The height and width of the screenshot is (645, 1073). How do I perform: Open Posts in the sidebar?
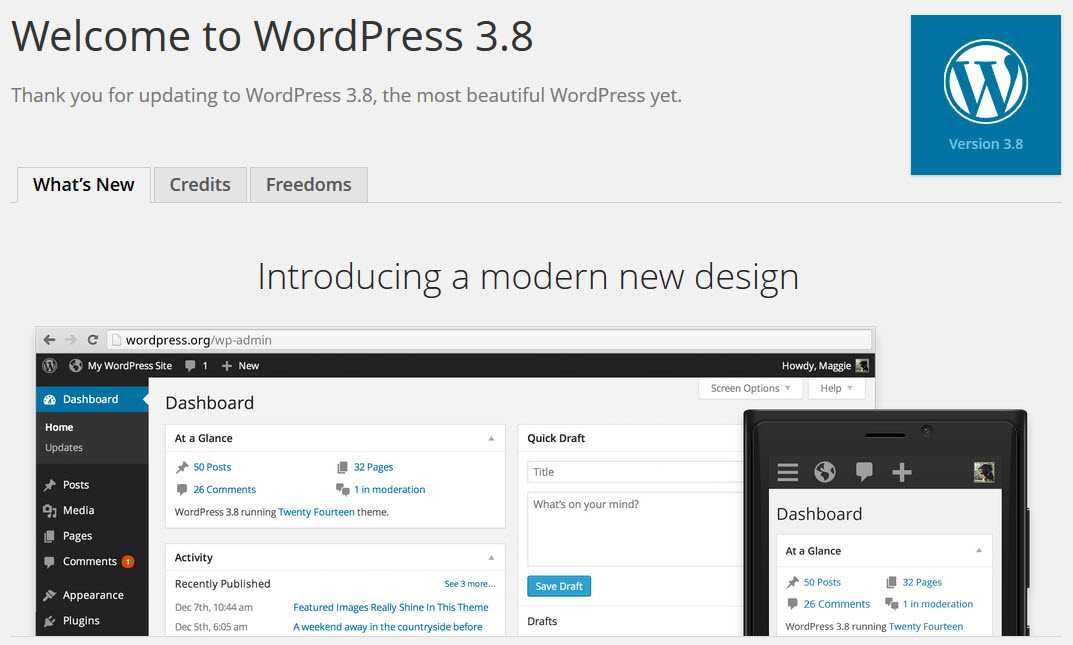tap(76, 484)
